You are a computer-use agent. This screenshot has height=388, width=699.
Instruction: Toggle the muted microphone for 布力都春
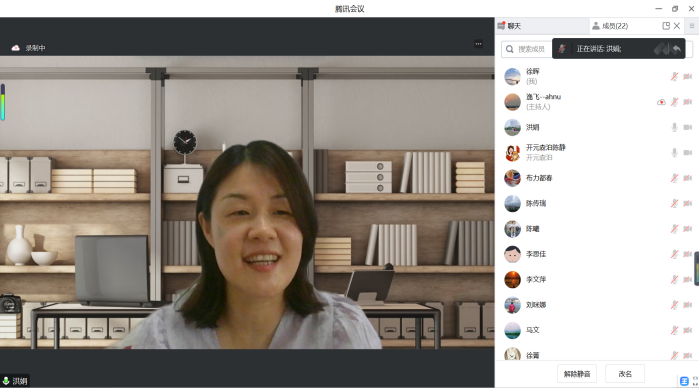click(x=674, y=178)
